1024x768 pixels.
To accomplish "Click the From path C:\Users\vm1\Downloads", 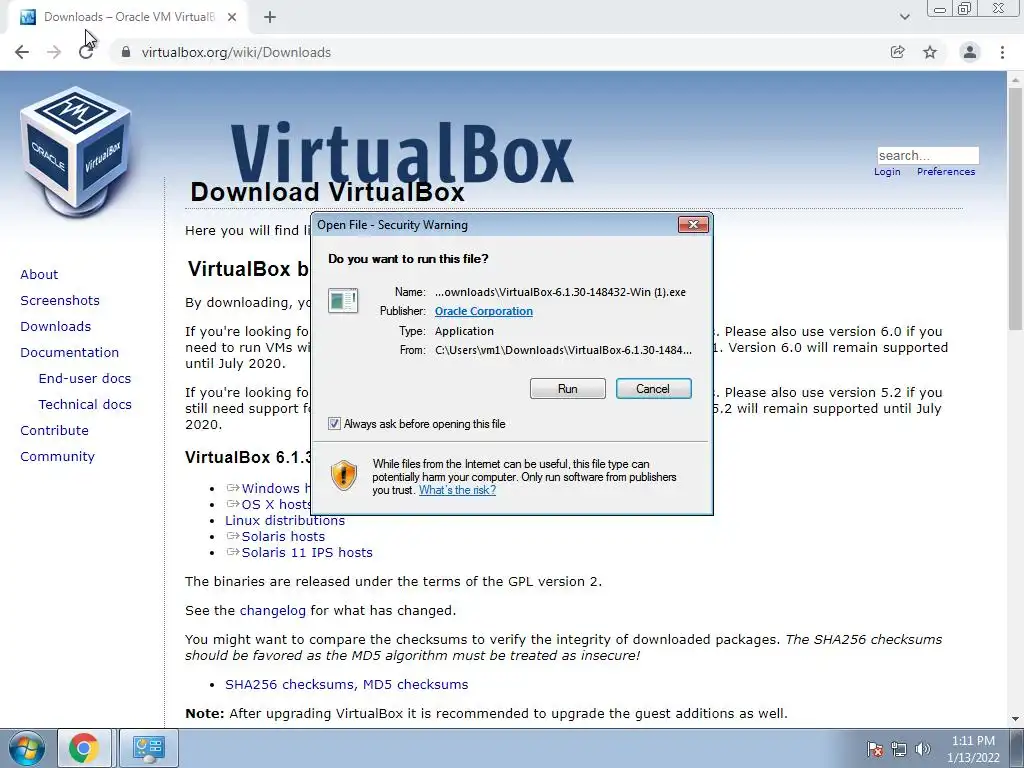I will (x=563, y=350).
